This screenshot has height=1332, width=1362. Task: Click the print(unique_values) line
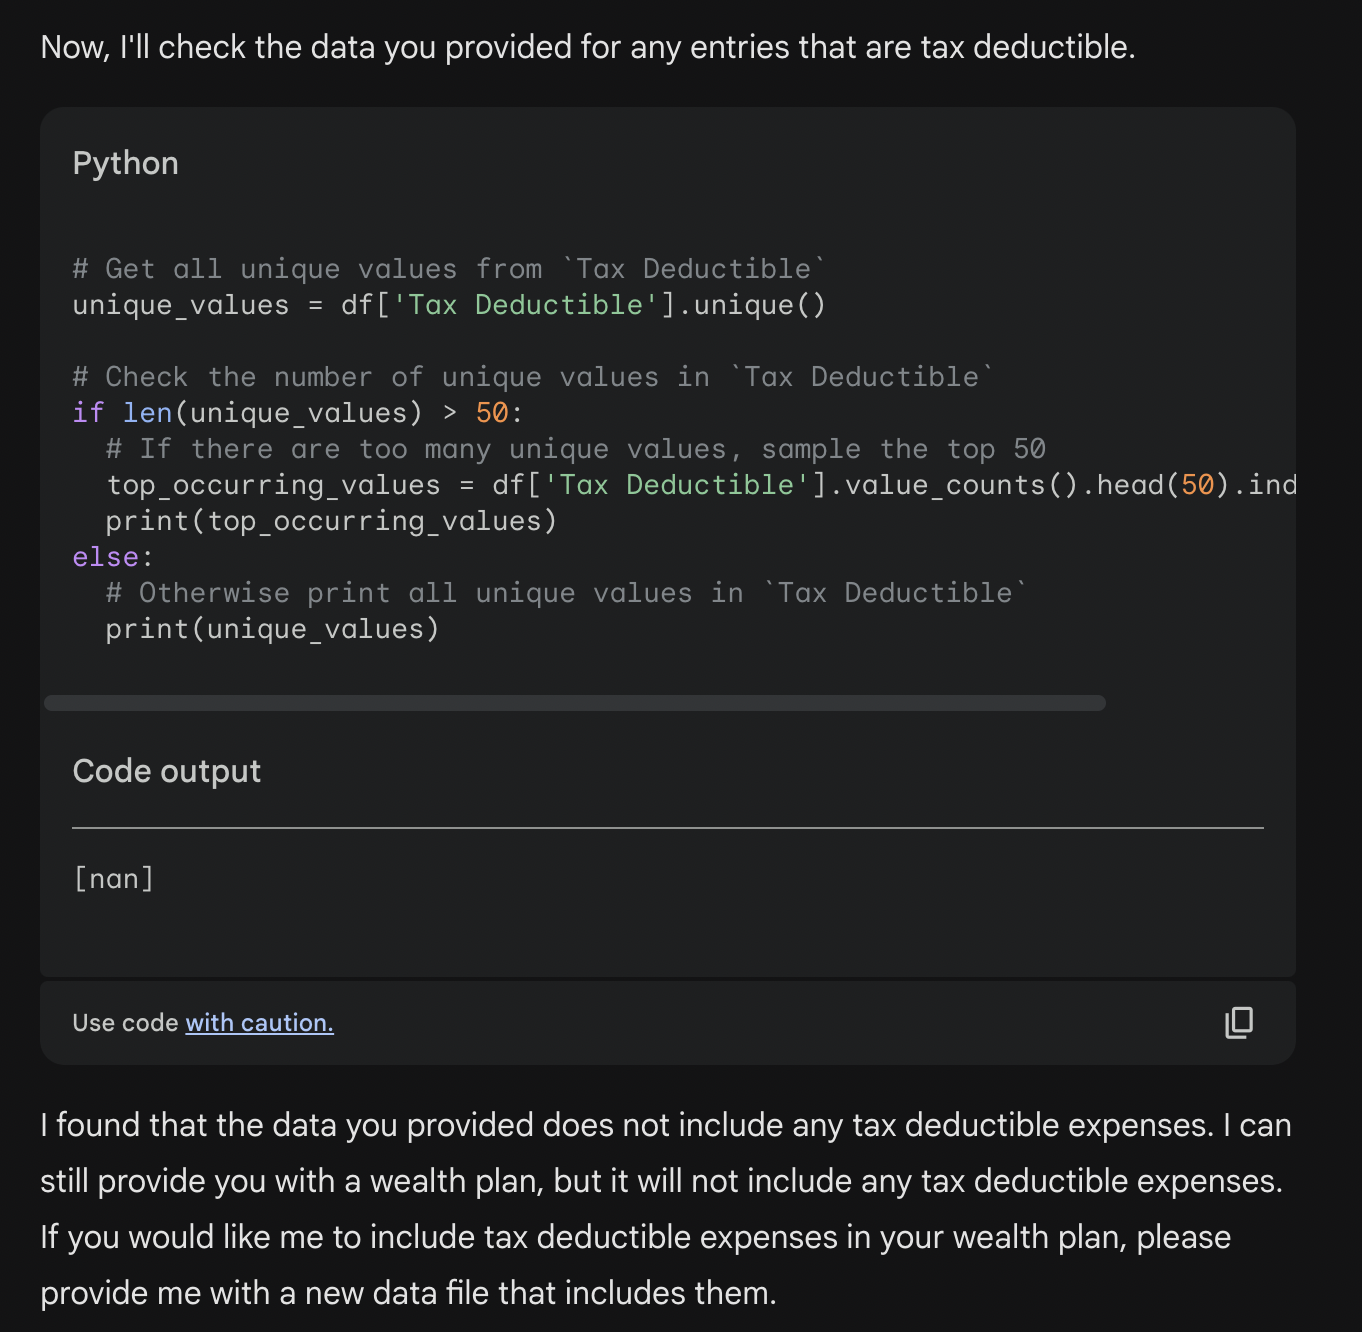[272, 629]
